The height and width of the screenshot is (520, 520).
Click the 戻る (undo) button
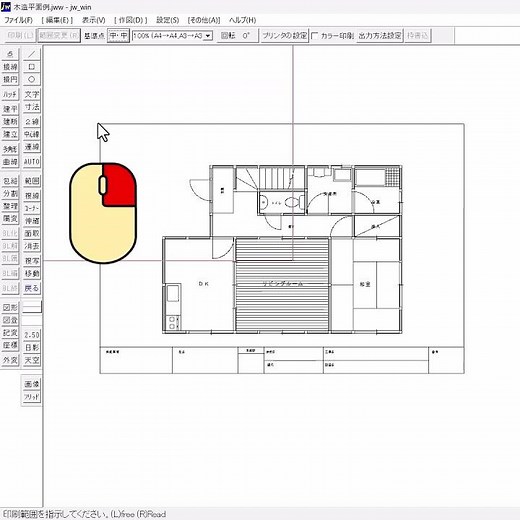pyautogui.click(x=32, y=288)
